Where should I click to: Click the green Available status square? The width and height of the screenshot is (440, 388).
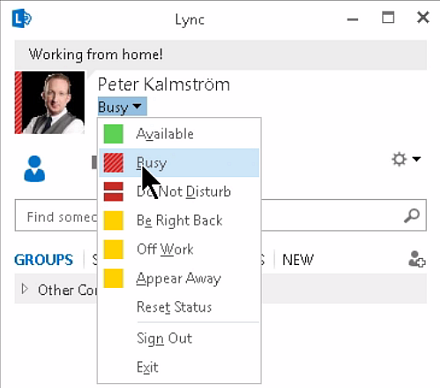tap(113, 134)
